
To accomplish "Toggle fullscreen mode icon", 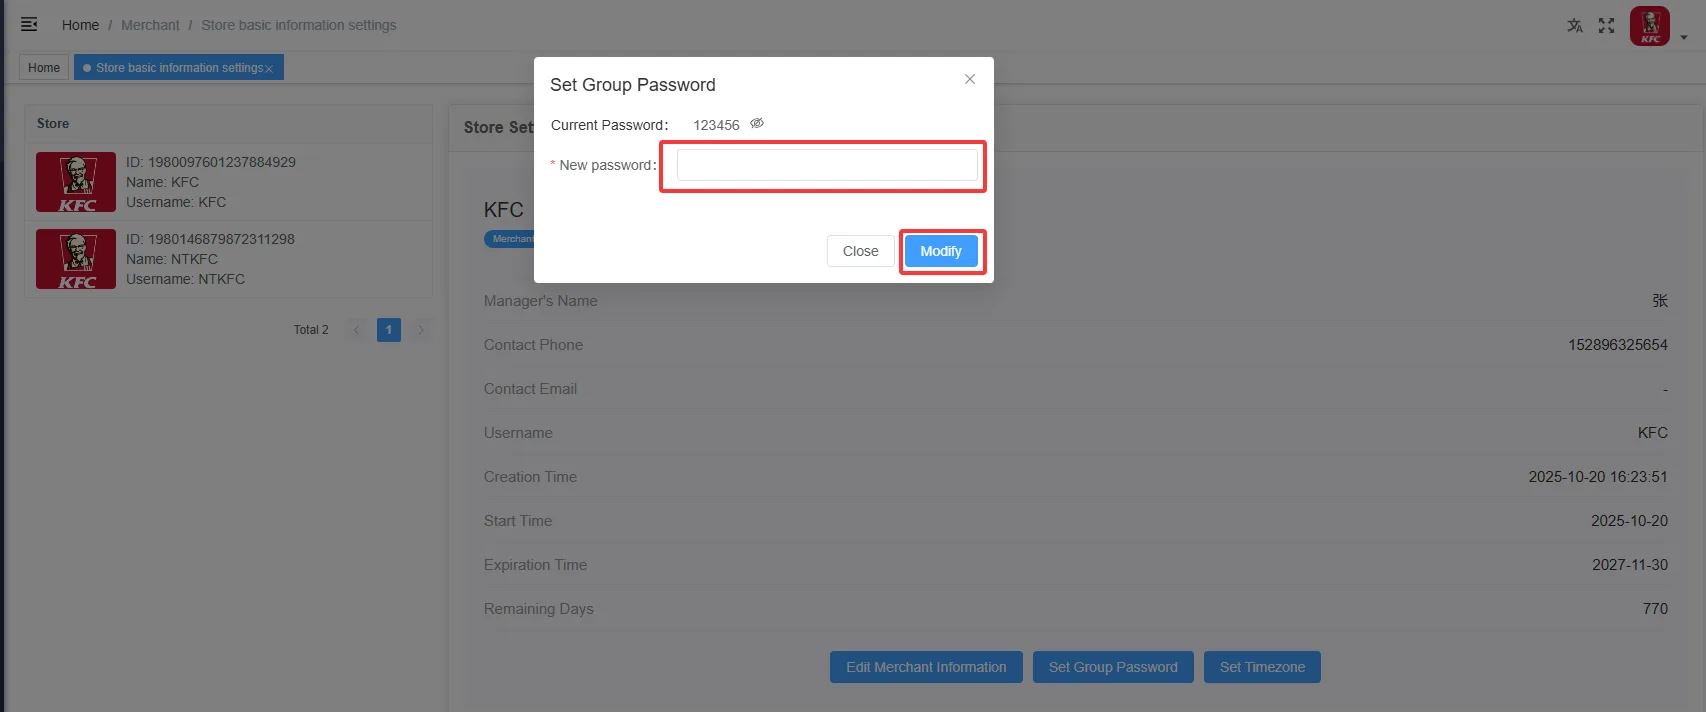I will click(1607, 26).
